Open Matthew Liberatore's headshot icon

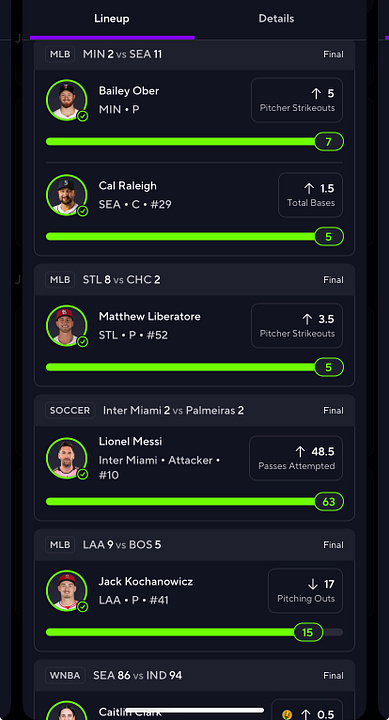click(x=67, y=326)
